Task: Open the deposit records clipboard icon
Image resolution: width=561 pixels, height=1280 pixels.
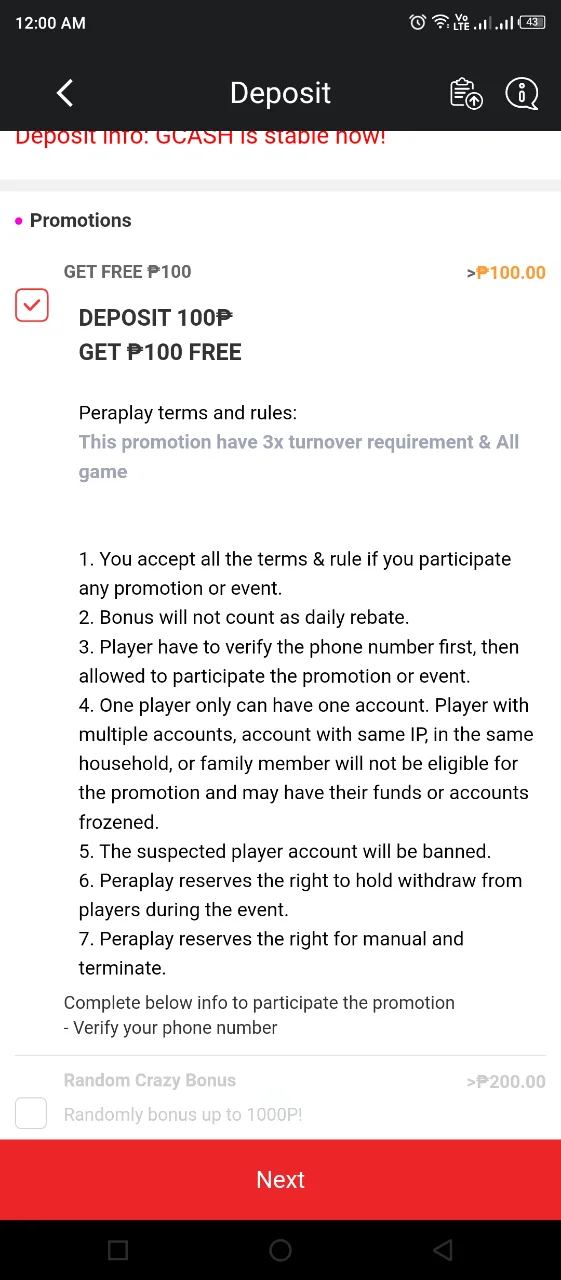Action: click(x=466, y=93)
